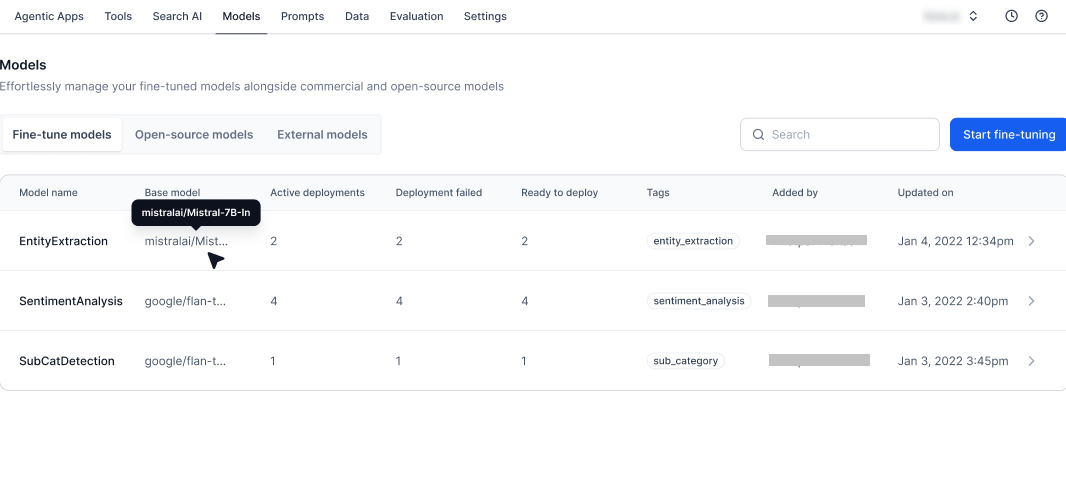Open Evaluation in the top navigation
The image size is (1066, 500).
416,16
